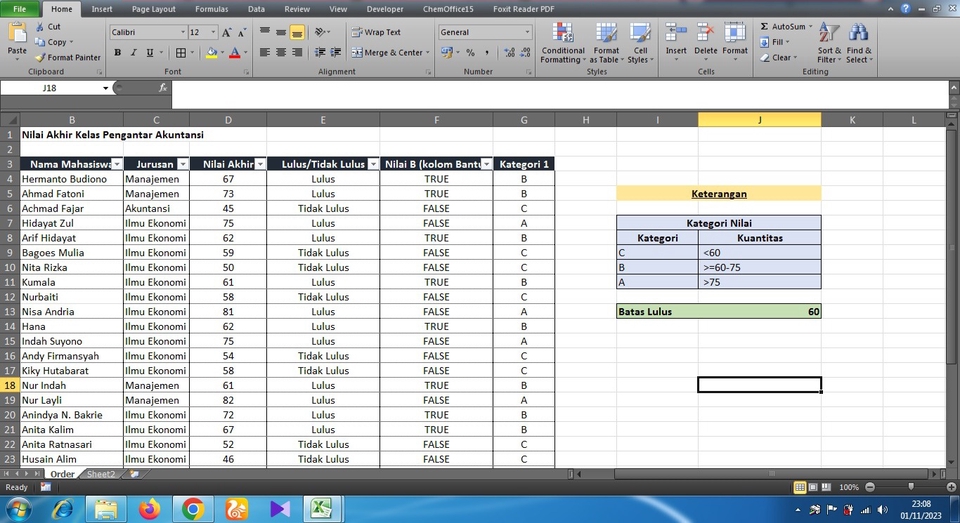960x523 pixels.
Task: Click the percent style icon
Action: point(470,53)
